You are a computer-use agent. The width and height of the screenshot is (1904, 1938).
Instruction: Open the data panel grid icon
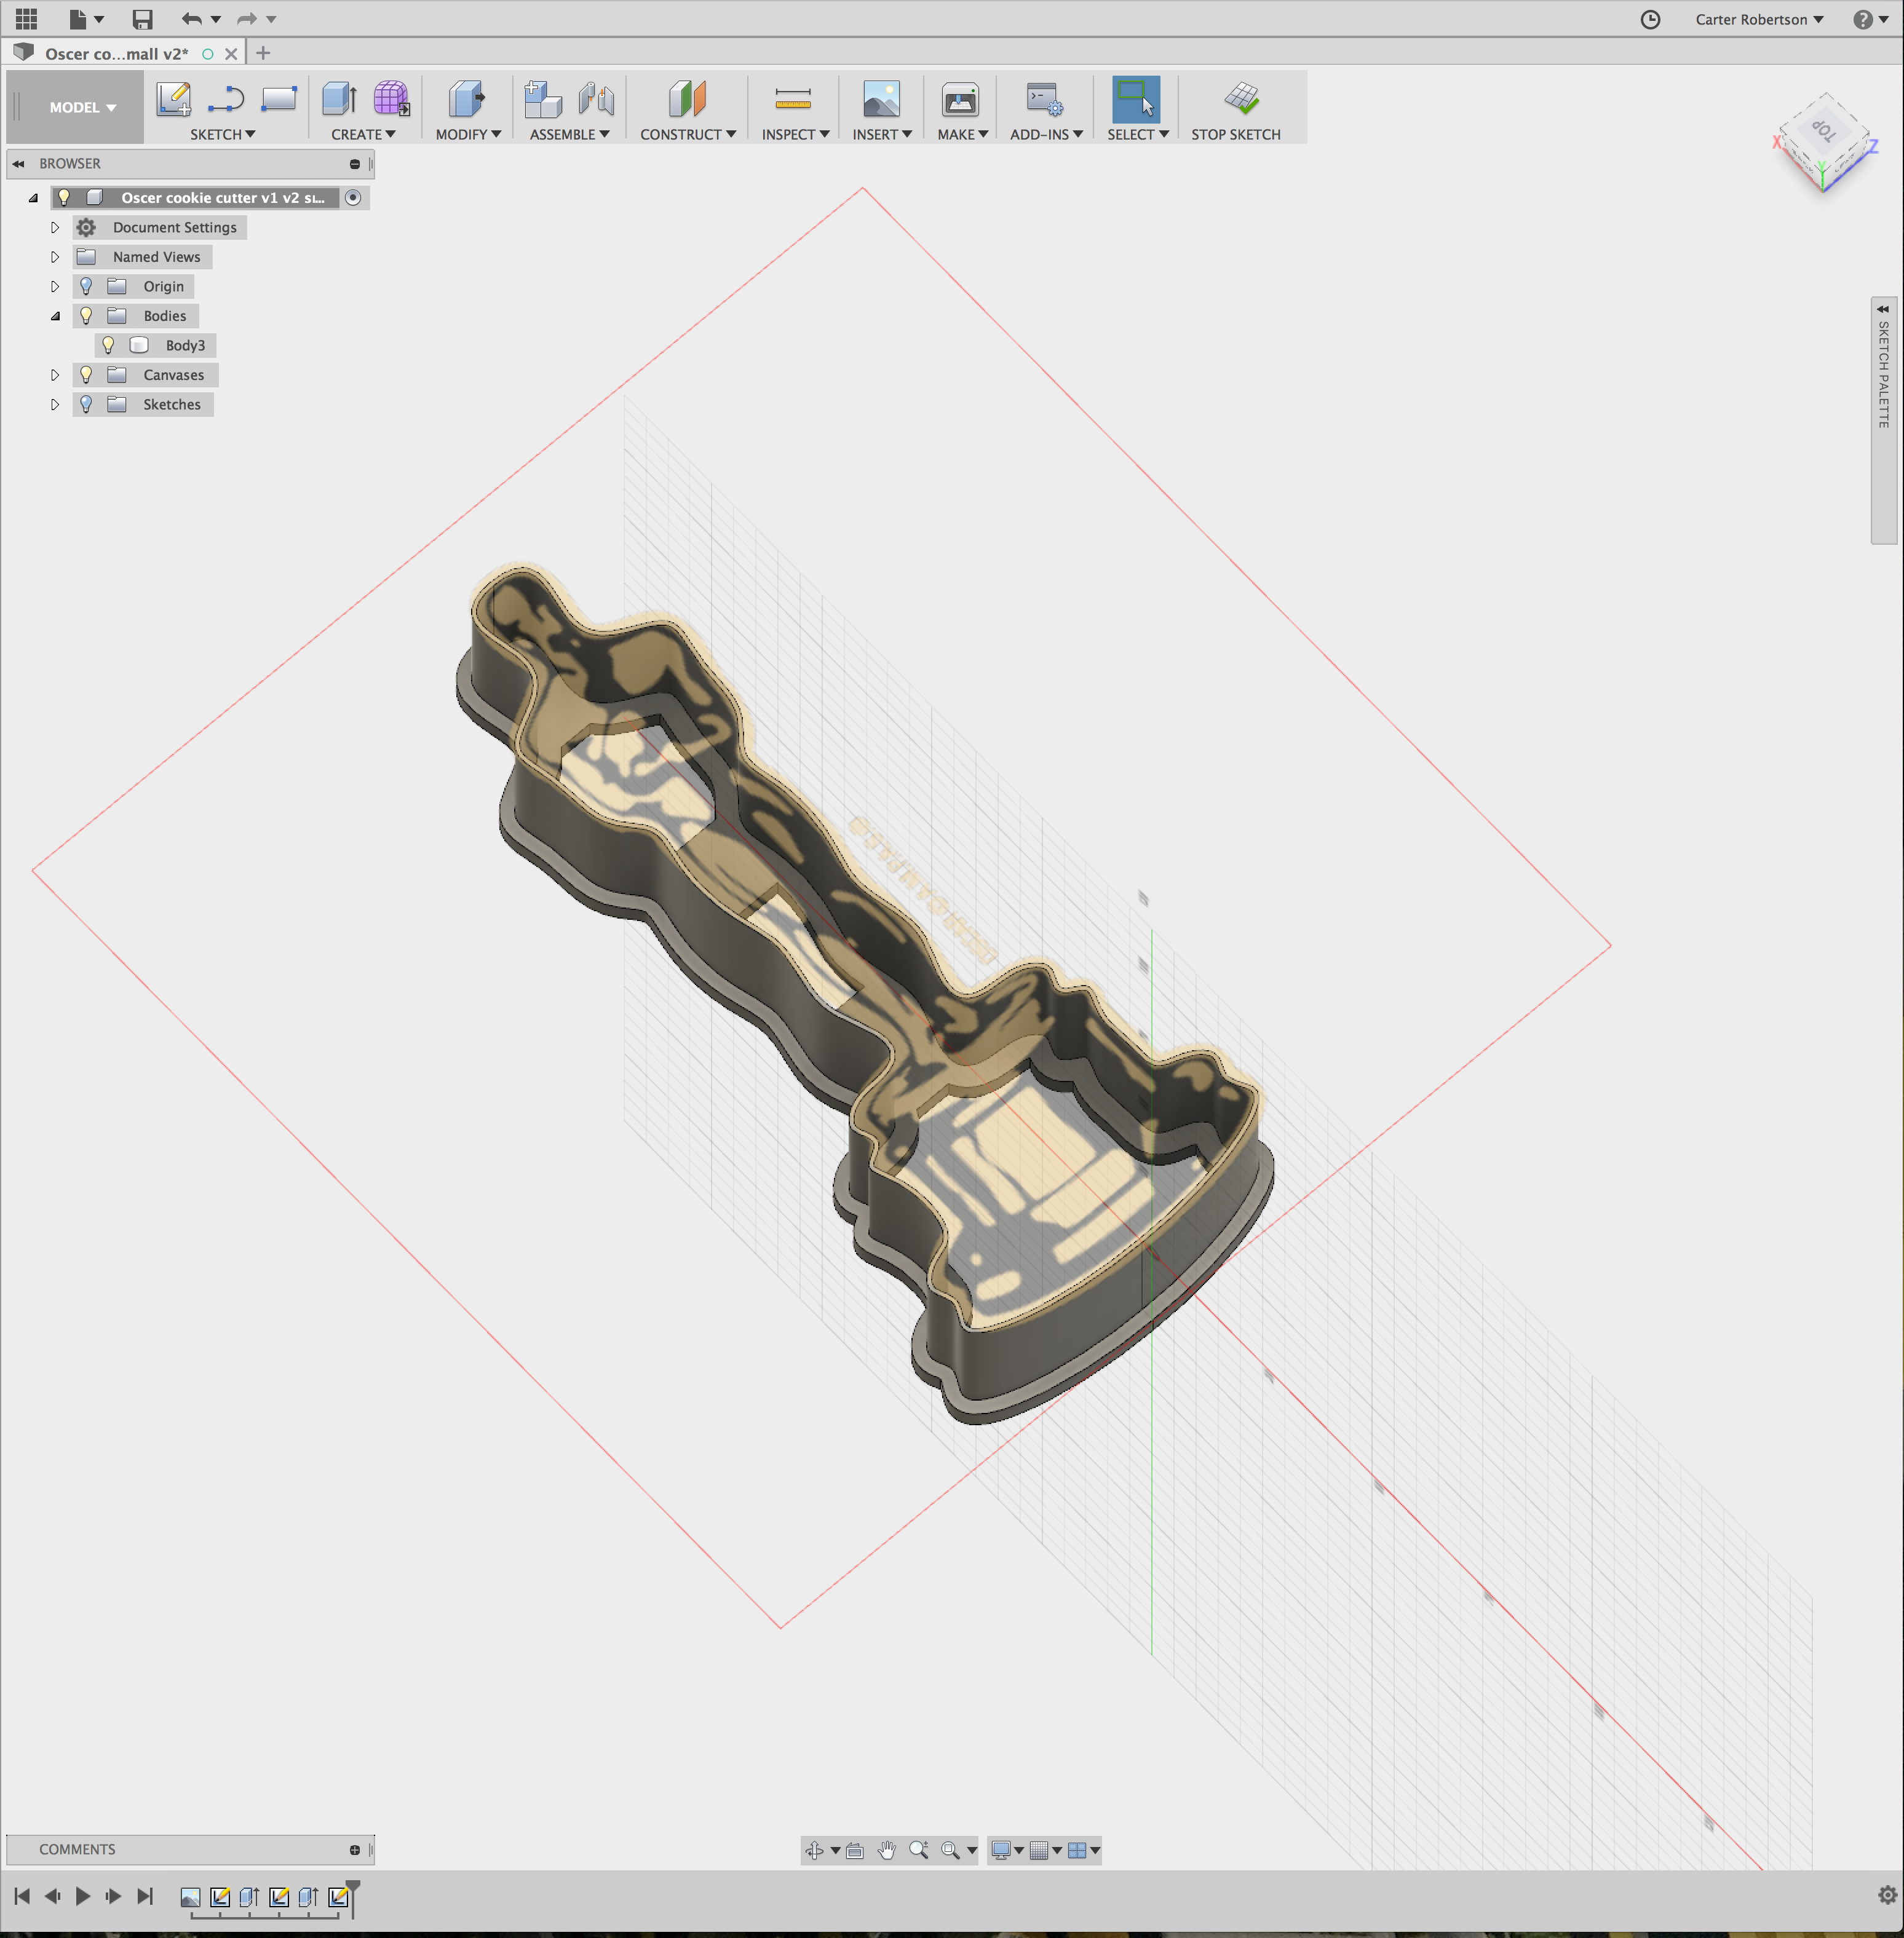click(x=27, y=19)
